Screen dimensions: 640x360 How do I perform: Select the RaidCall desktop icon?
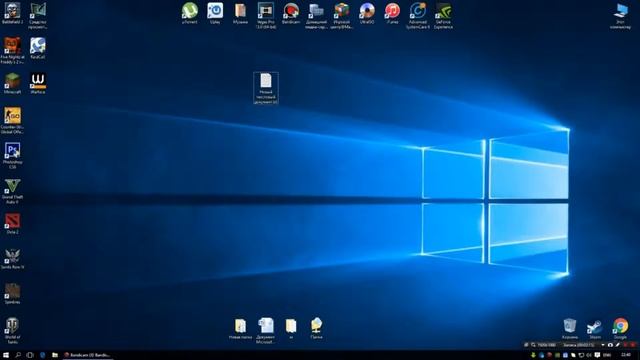(38, 48)
